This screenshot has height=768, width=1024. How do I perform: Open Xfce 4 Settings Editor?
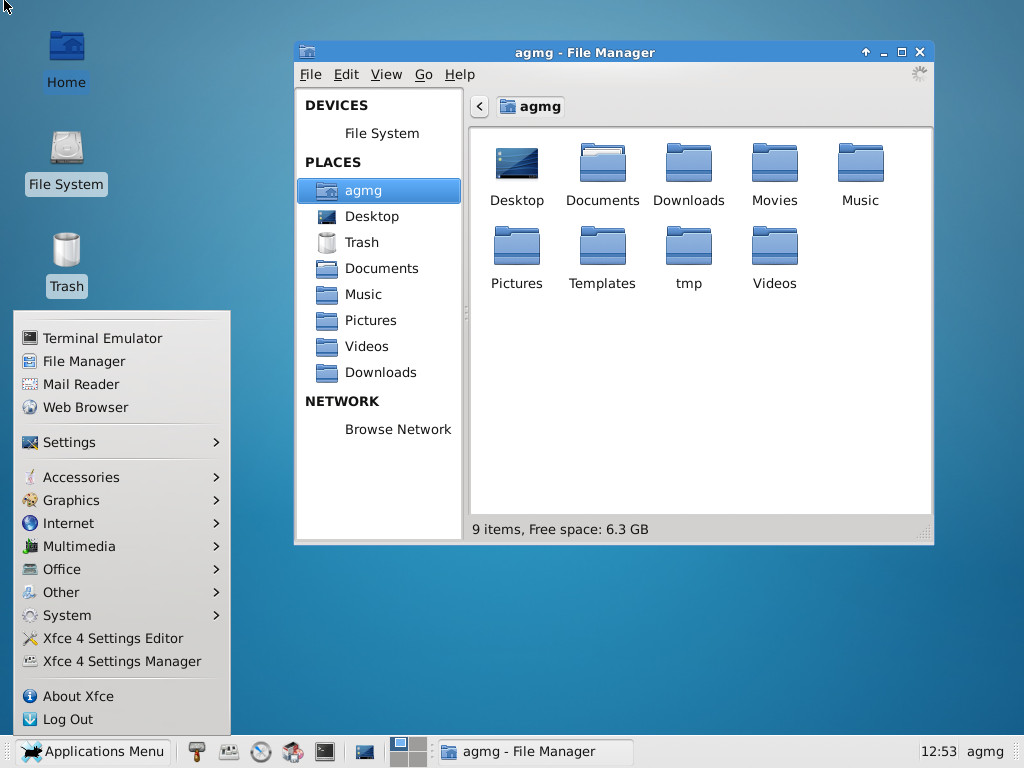(x=122, y=638)
